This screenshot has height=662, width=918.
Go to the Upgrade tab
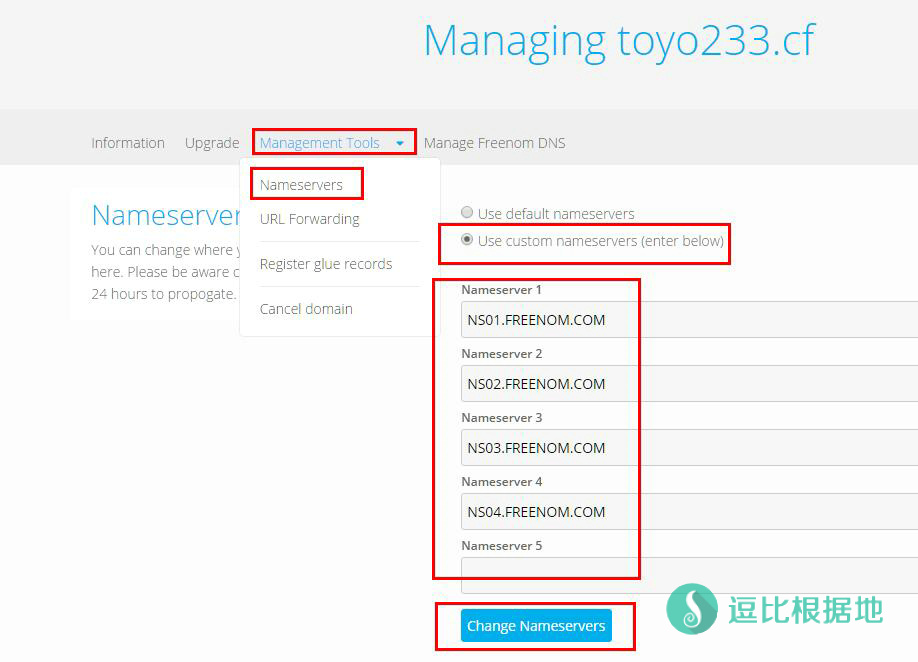[212, 143]
